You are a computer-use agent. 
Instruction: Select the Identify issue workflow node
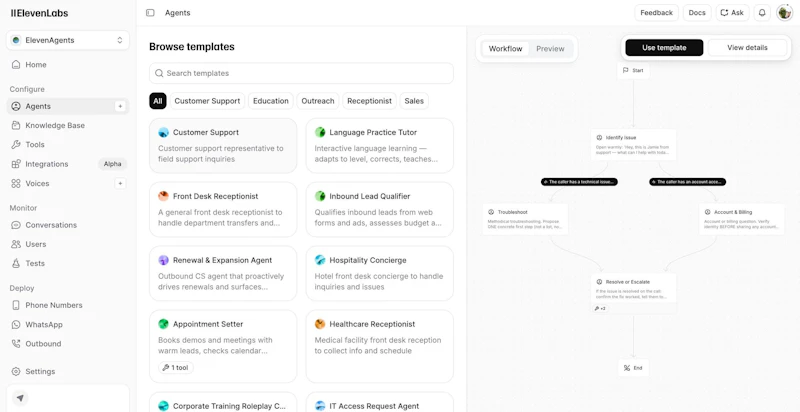tap(633, 145)
